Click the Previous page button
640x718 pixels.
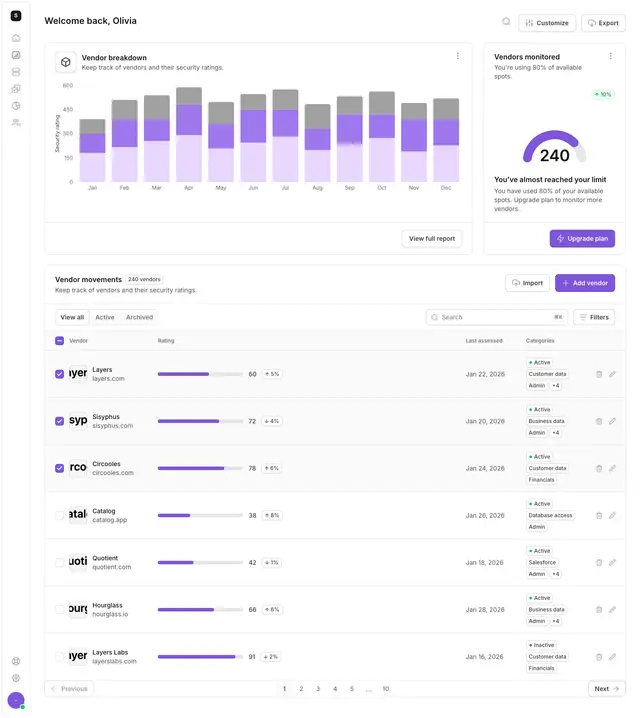(69, 689)
